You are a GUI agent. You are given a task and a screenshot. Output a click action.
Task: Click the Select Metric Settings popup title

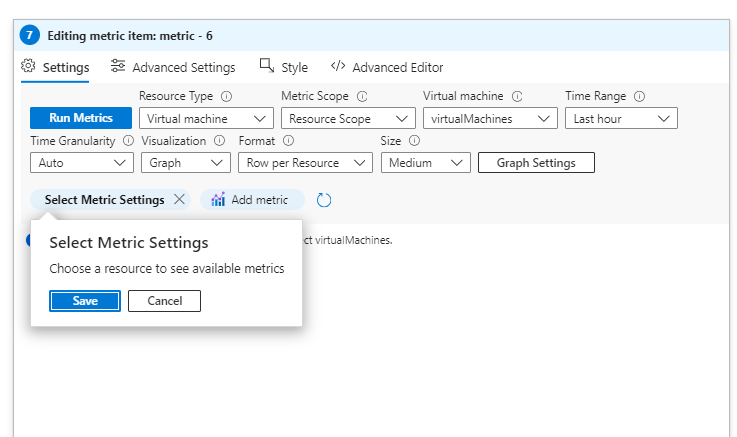pyautogui.click(x=129, y=242)
